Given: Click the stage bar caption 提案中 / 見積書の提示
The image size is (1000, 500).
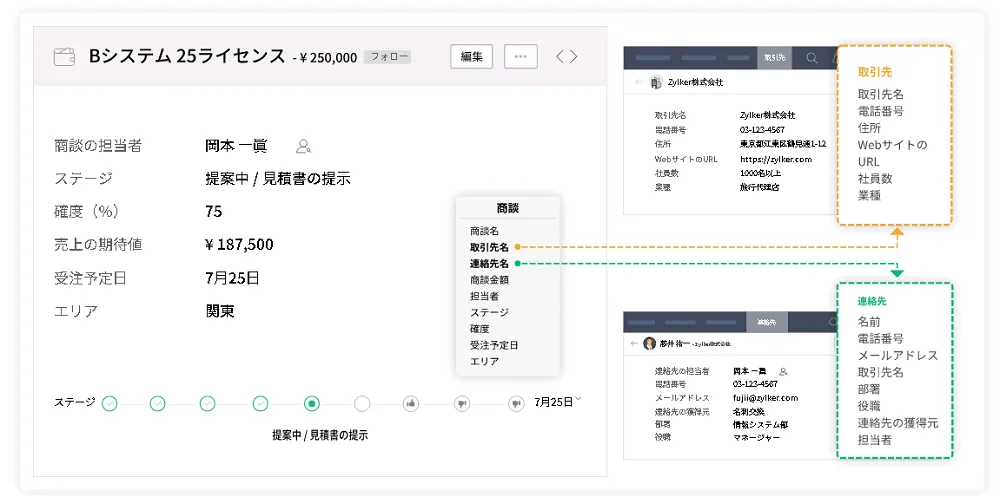Looking at the screenshot, I should tap(320, 436).
